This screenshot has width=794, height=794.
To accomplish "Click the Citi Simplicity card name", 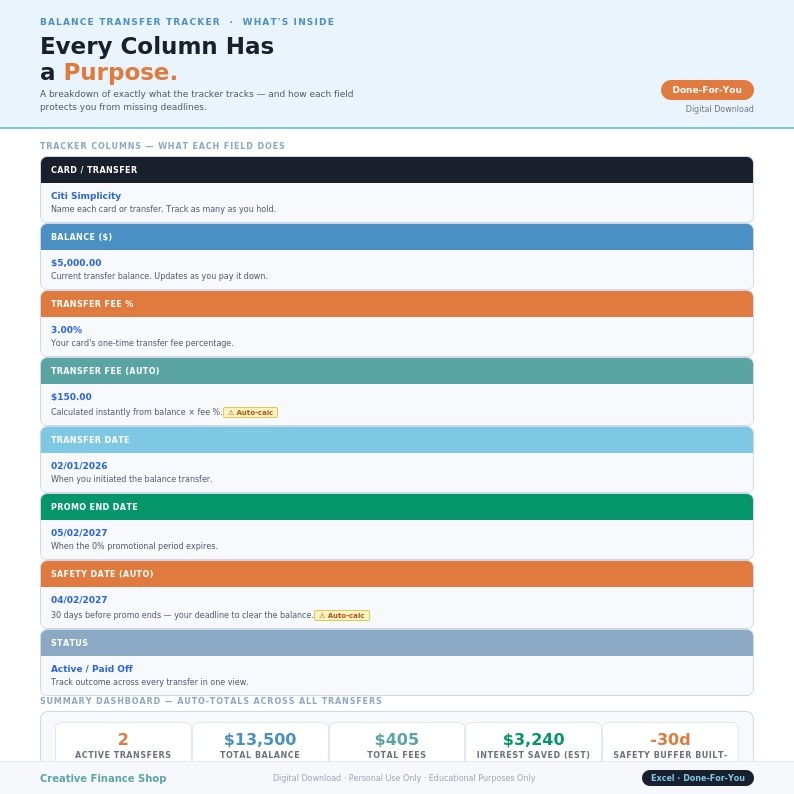I will click(x=86, y=195).
